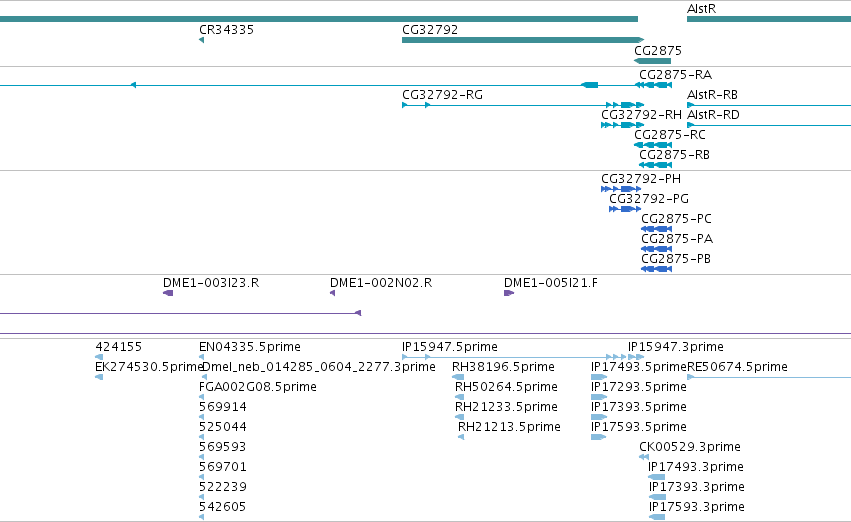
Task: Click IP15947.3prime label
Action: 676,347
